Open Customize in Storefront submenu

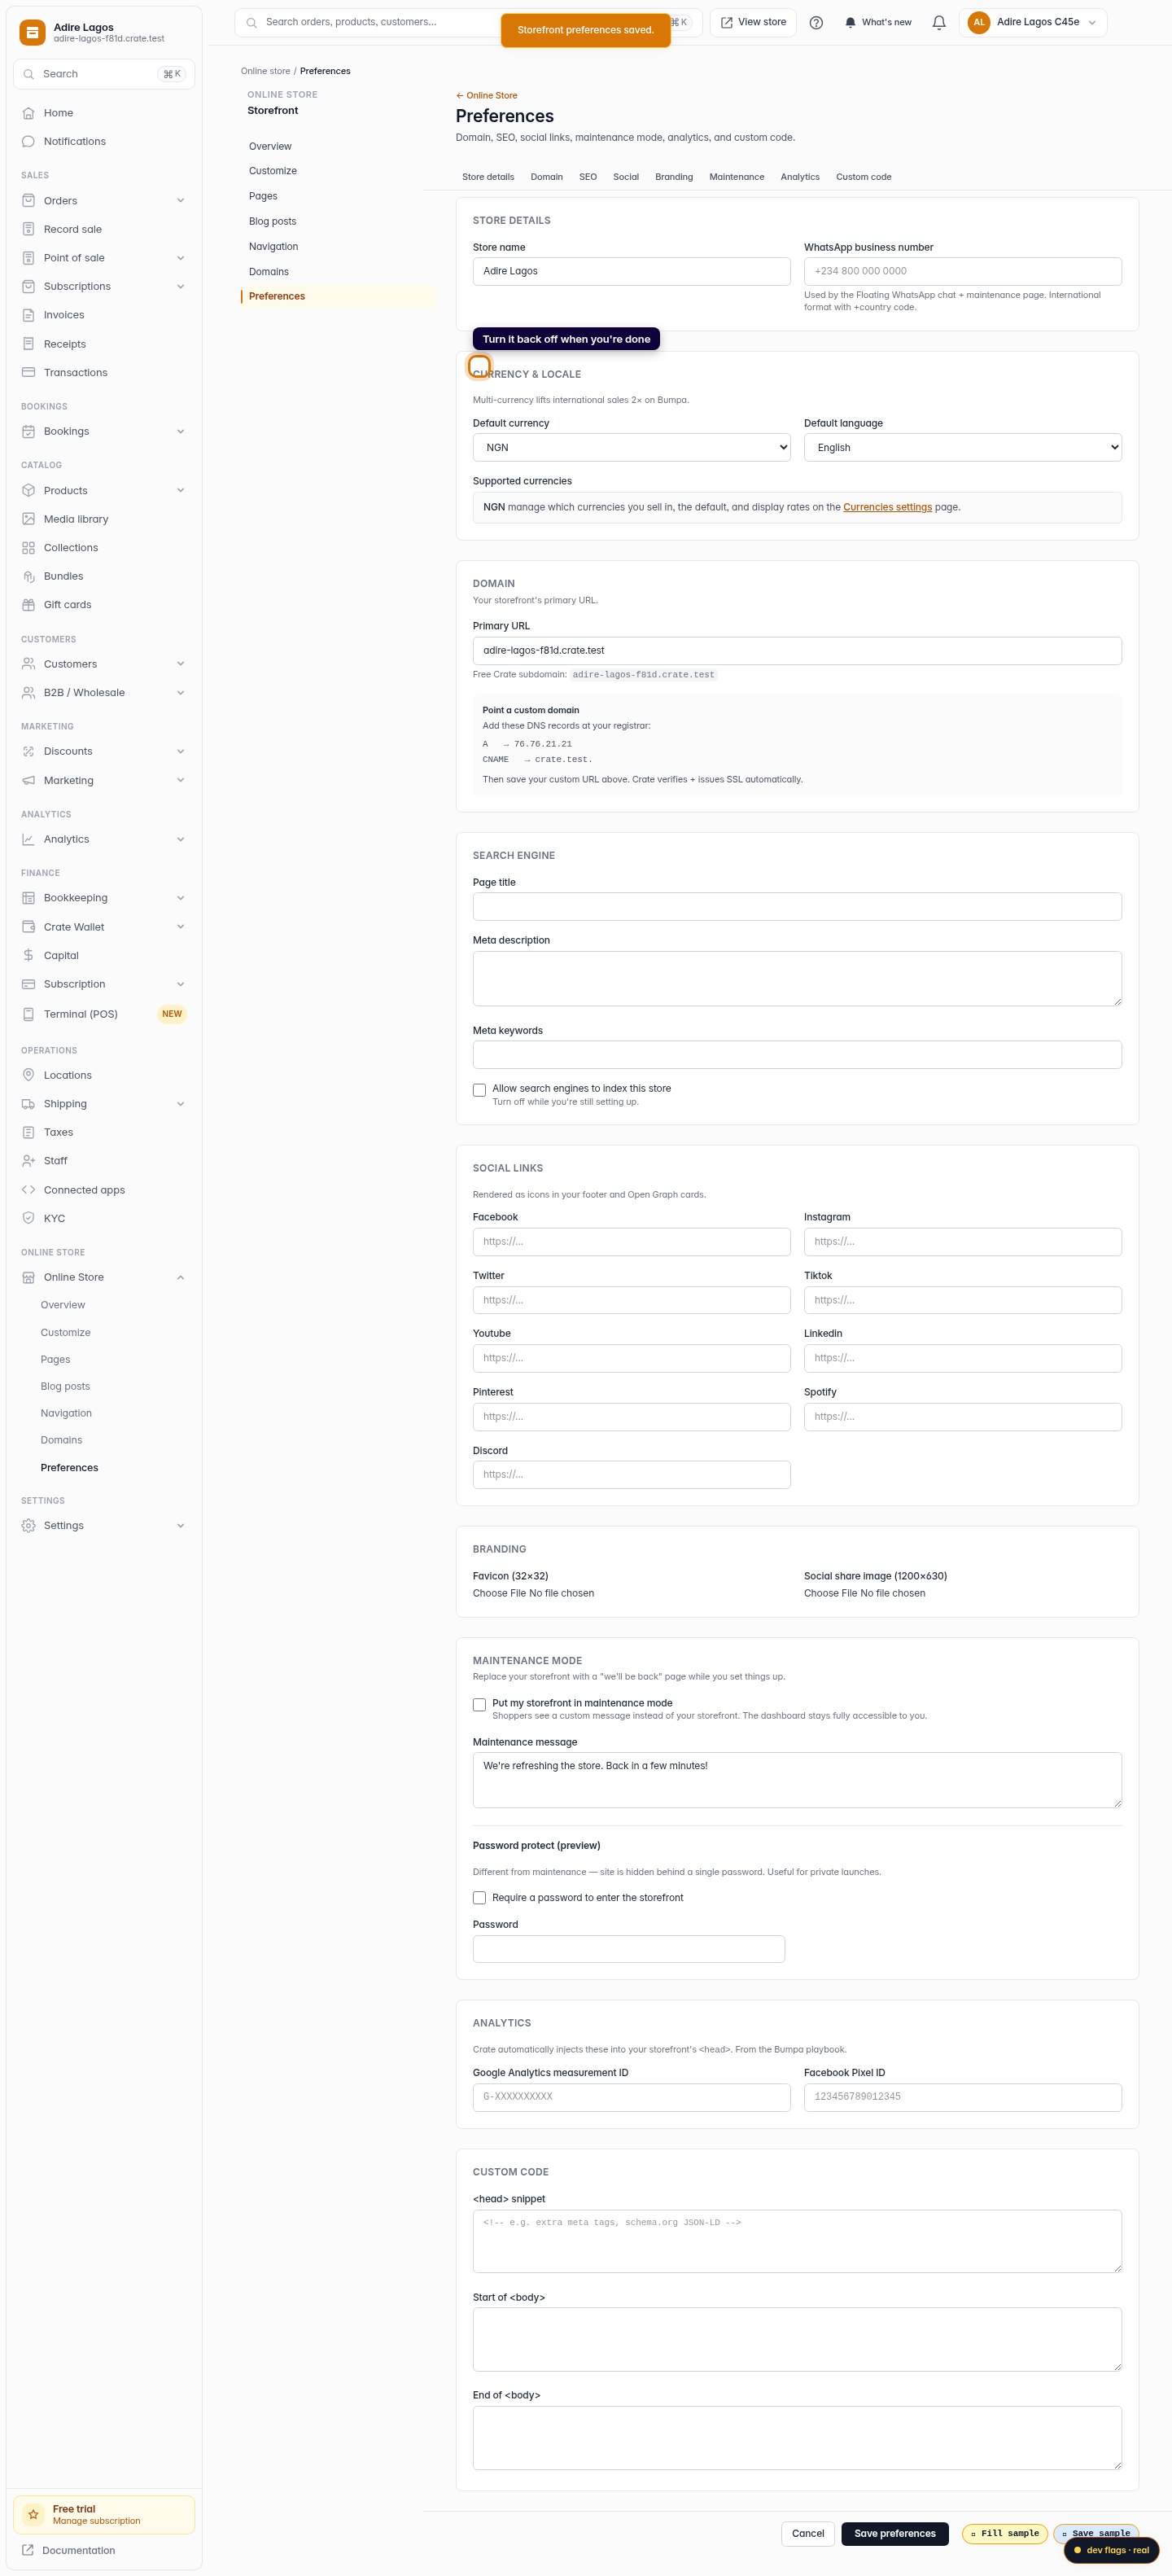(273, 171)
